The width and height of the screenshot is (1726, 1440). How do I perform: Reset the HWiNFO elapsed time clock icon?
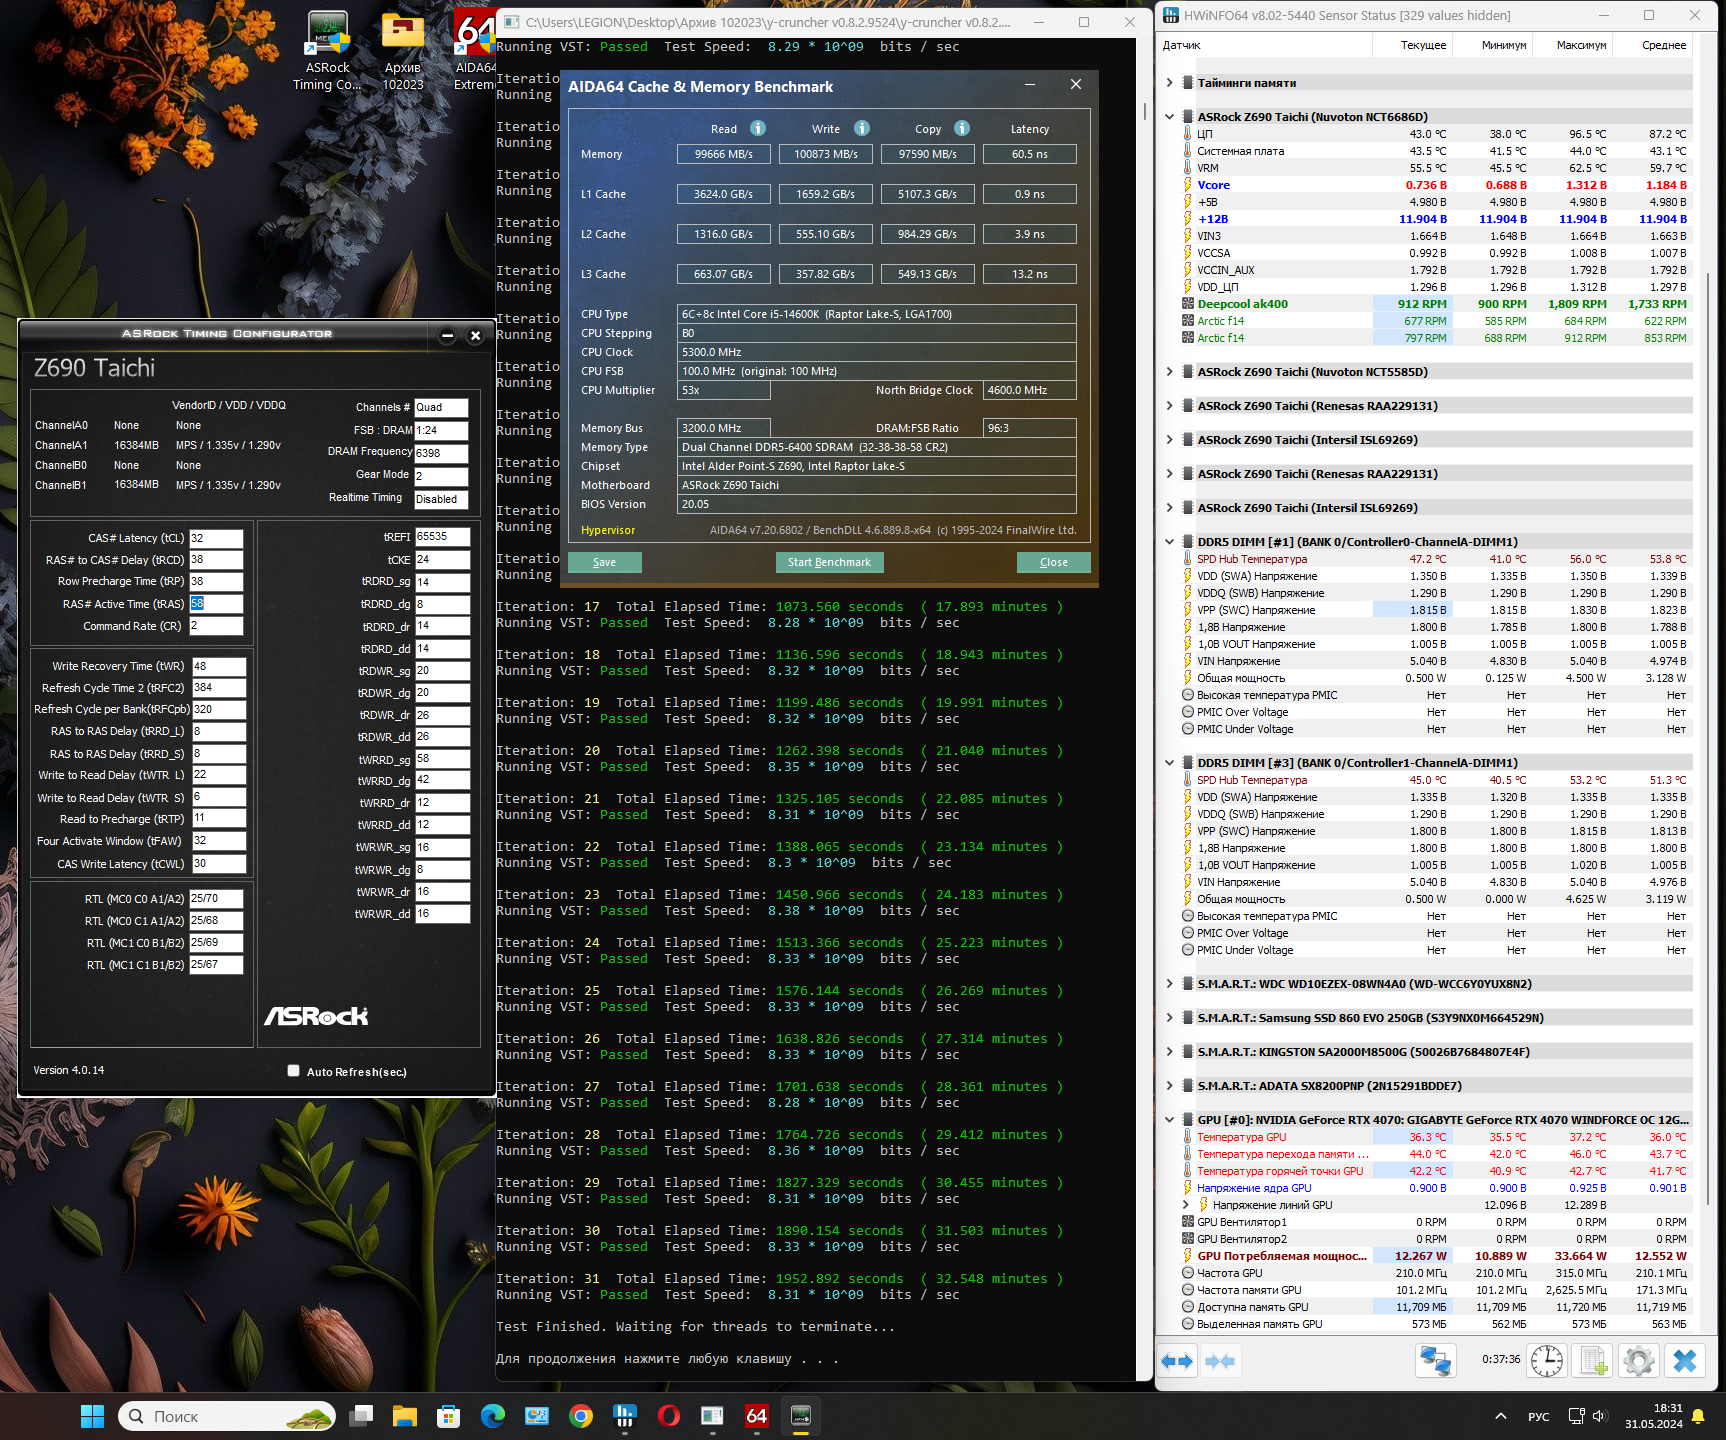(x=1547, y=1361)
